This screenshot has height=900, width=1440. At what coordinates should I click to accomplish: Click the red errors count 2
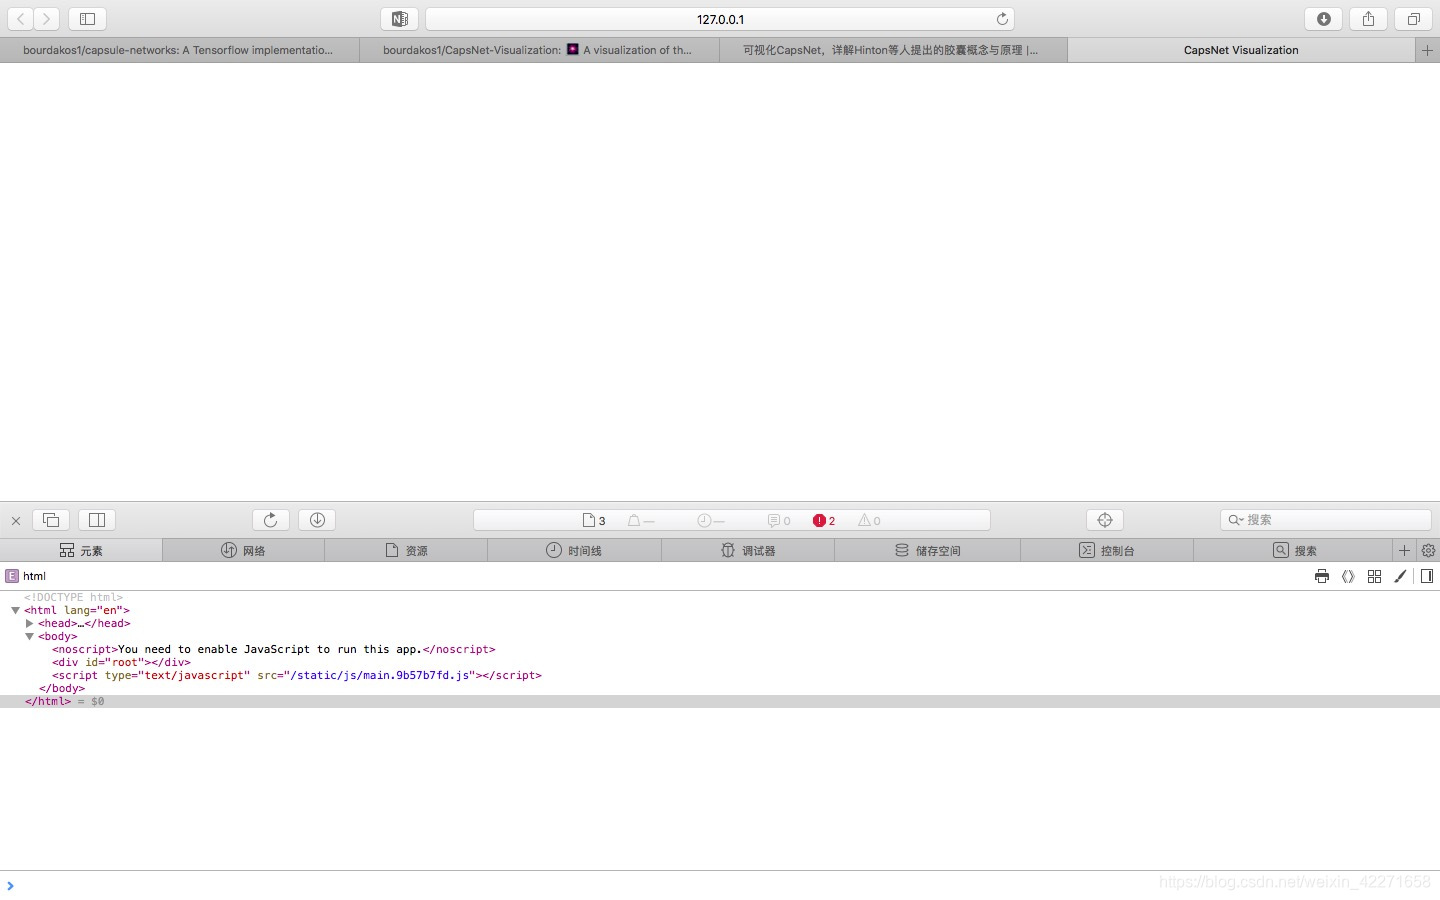tap(824, 520)
